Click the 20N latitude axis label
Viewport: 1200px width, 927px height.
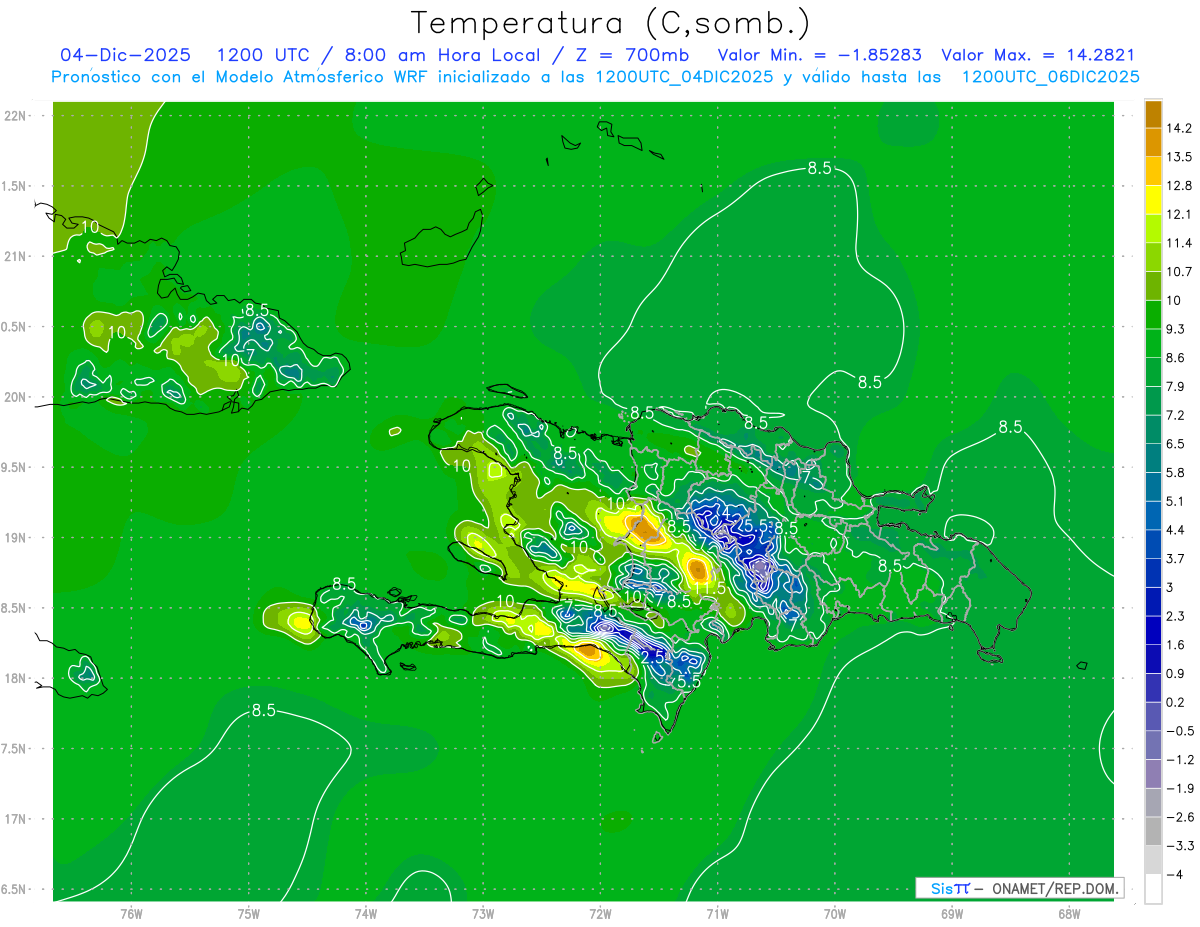[x=16, y=397]
